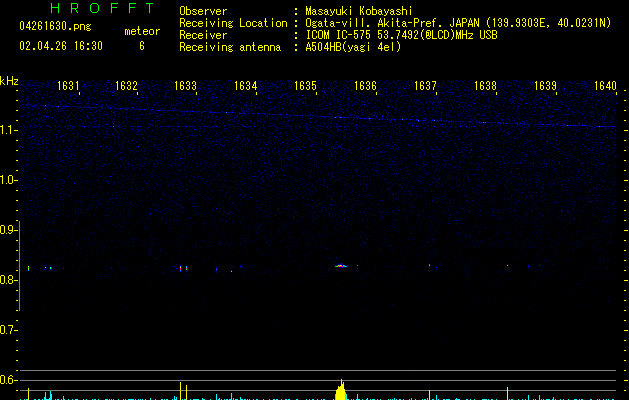Click time marker 1639
The image size is (629, 400).
pyautogui.click(x=546, y=86)
